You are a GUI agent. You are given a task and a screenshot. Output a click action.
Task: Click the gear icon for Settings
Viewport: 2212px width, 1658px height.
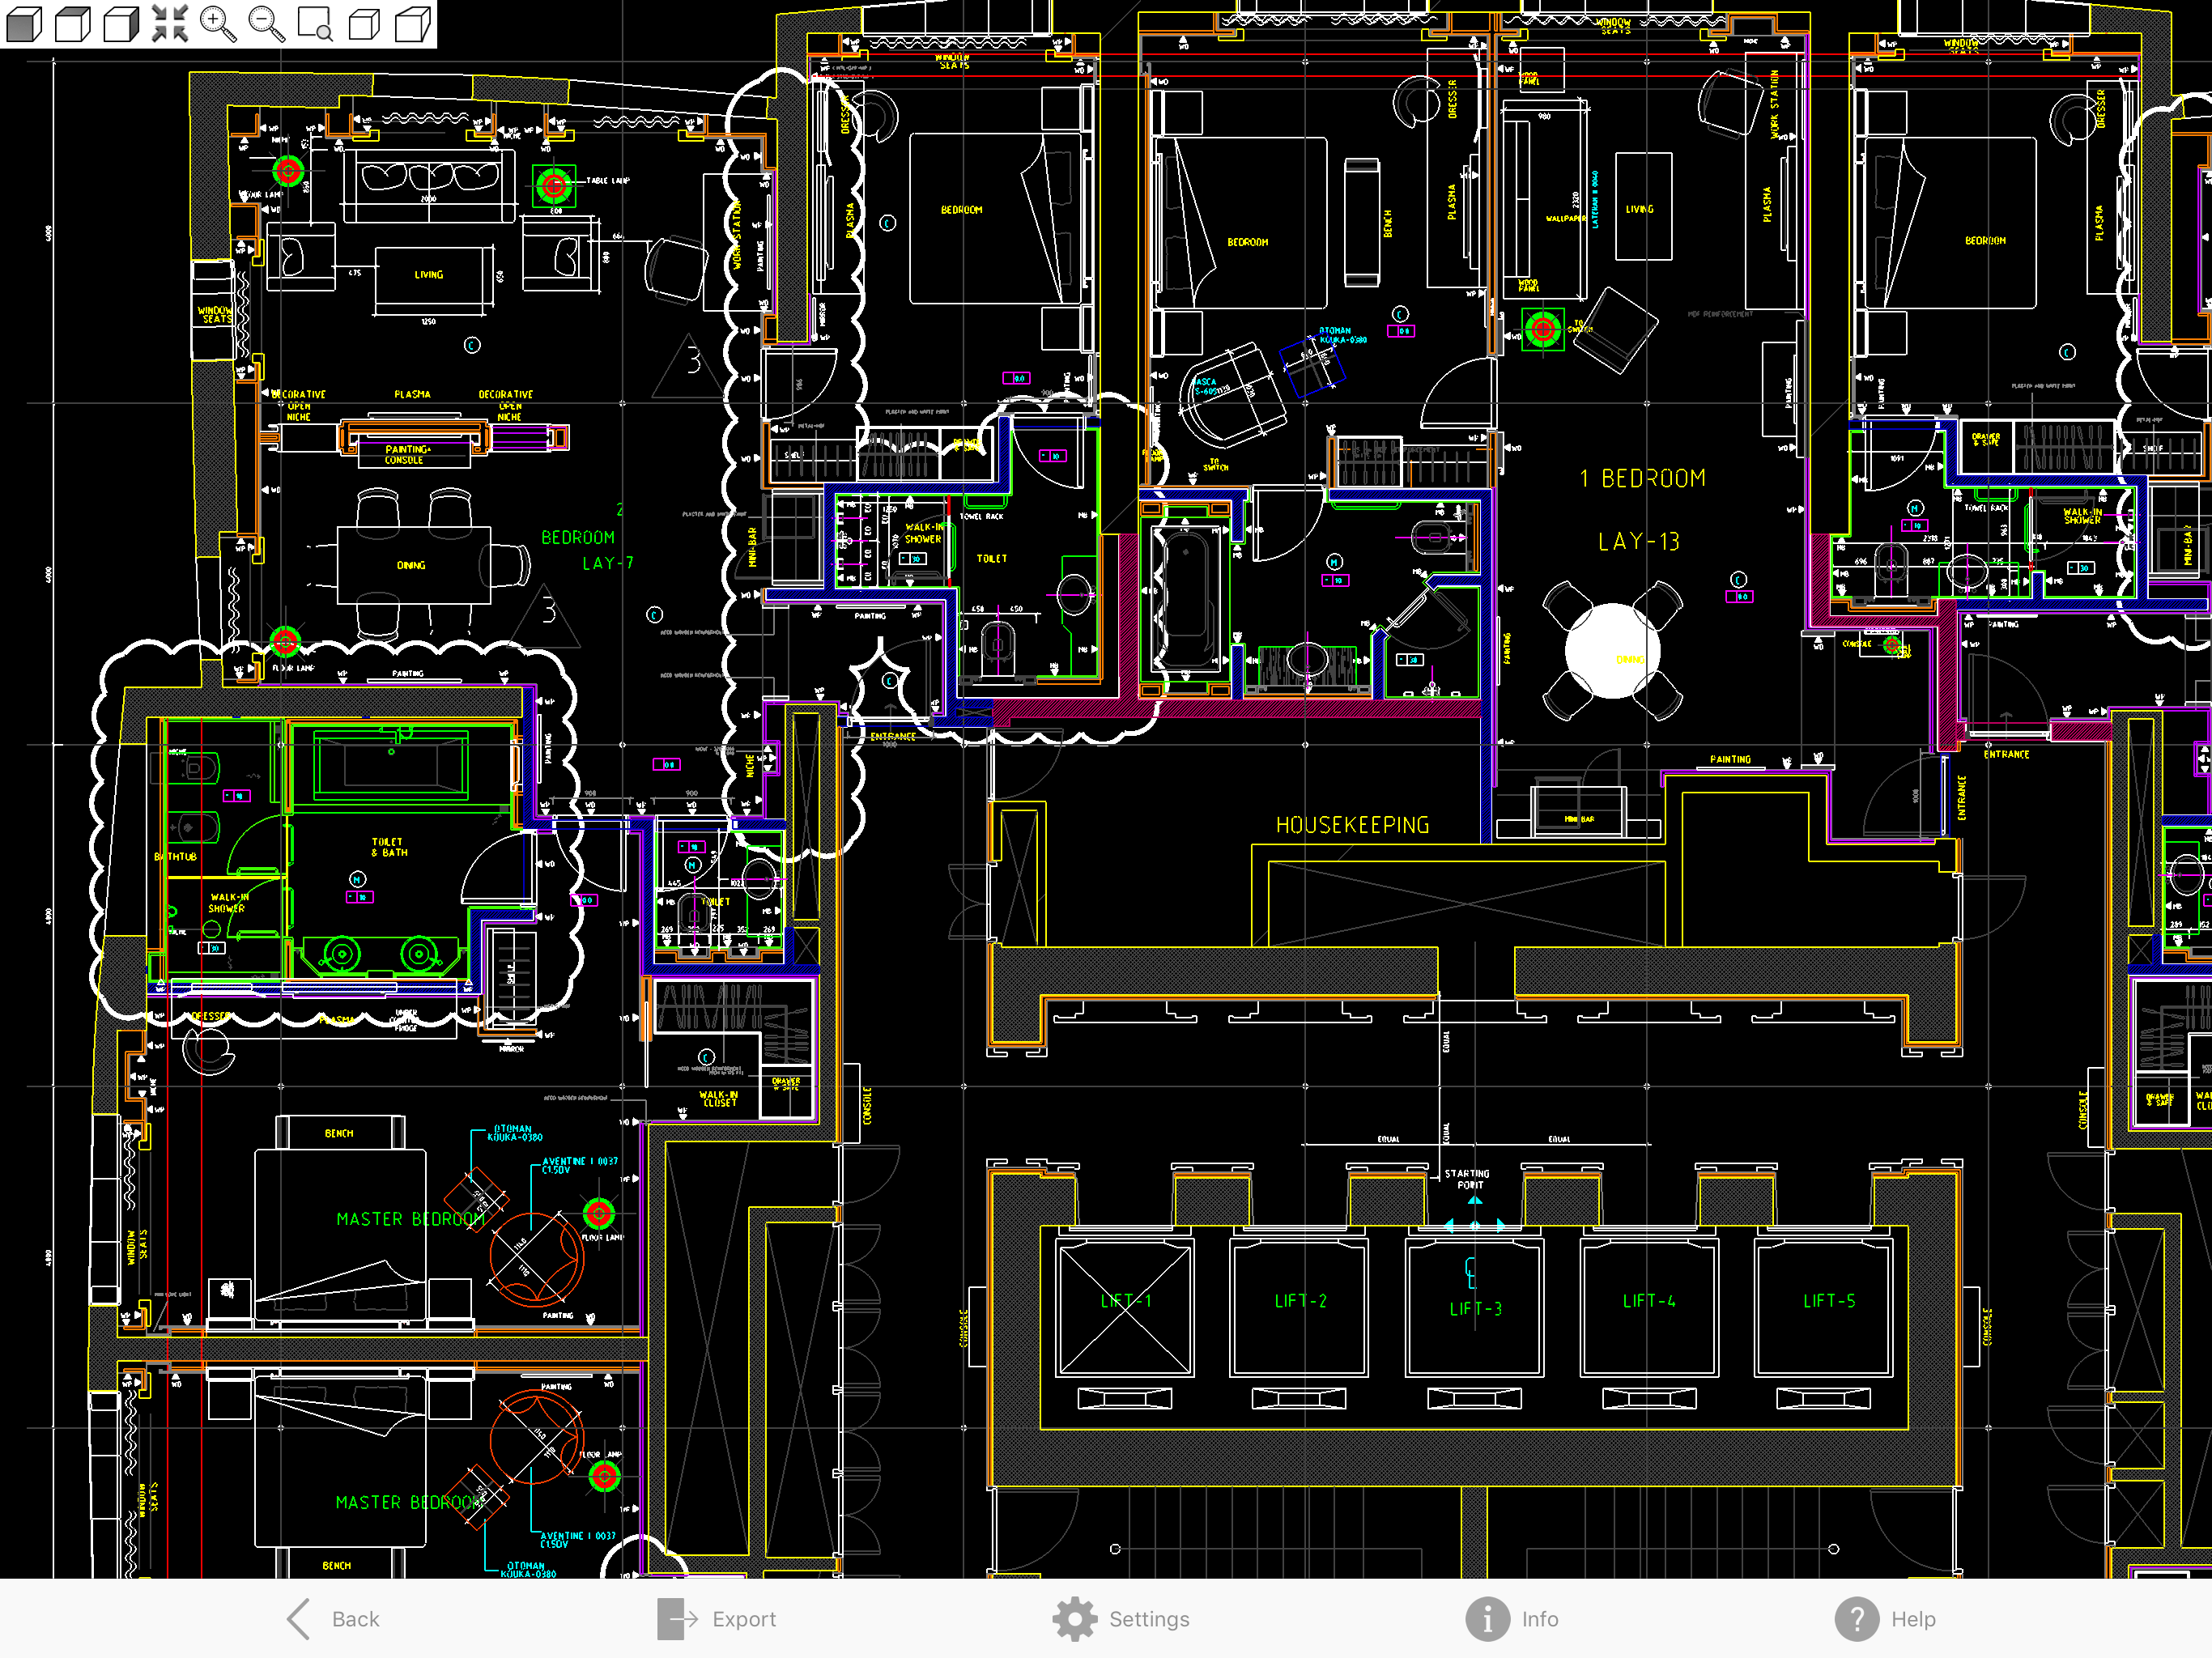1074,1618
